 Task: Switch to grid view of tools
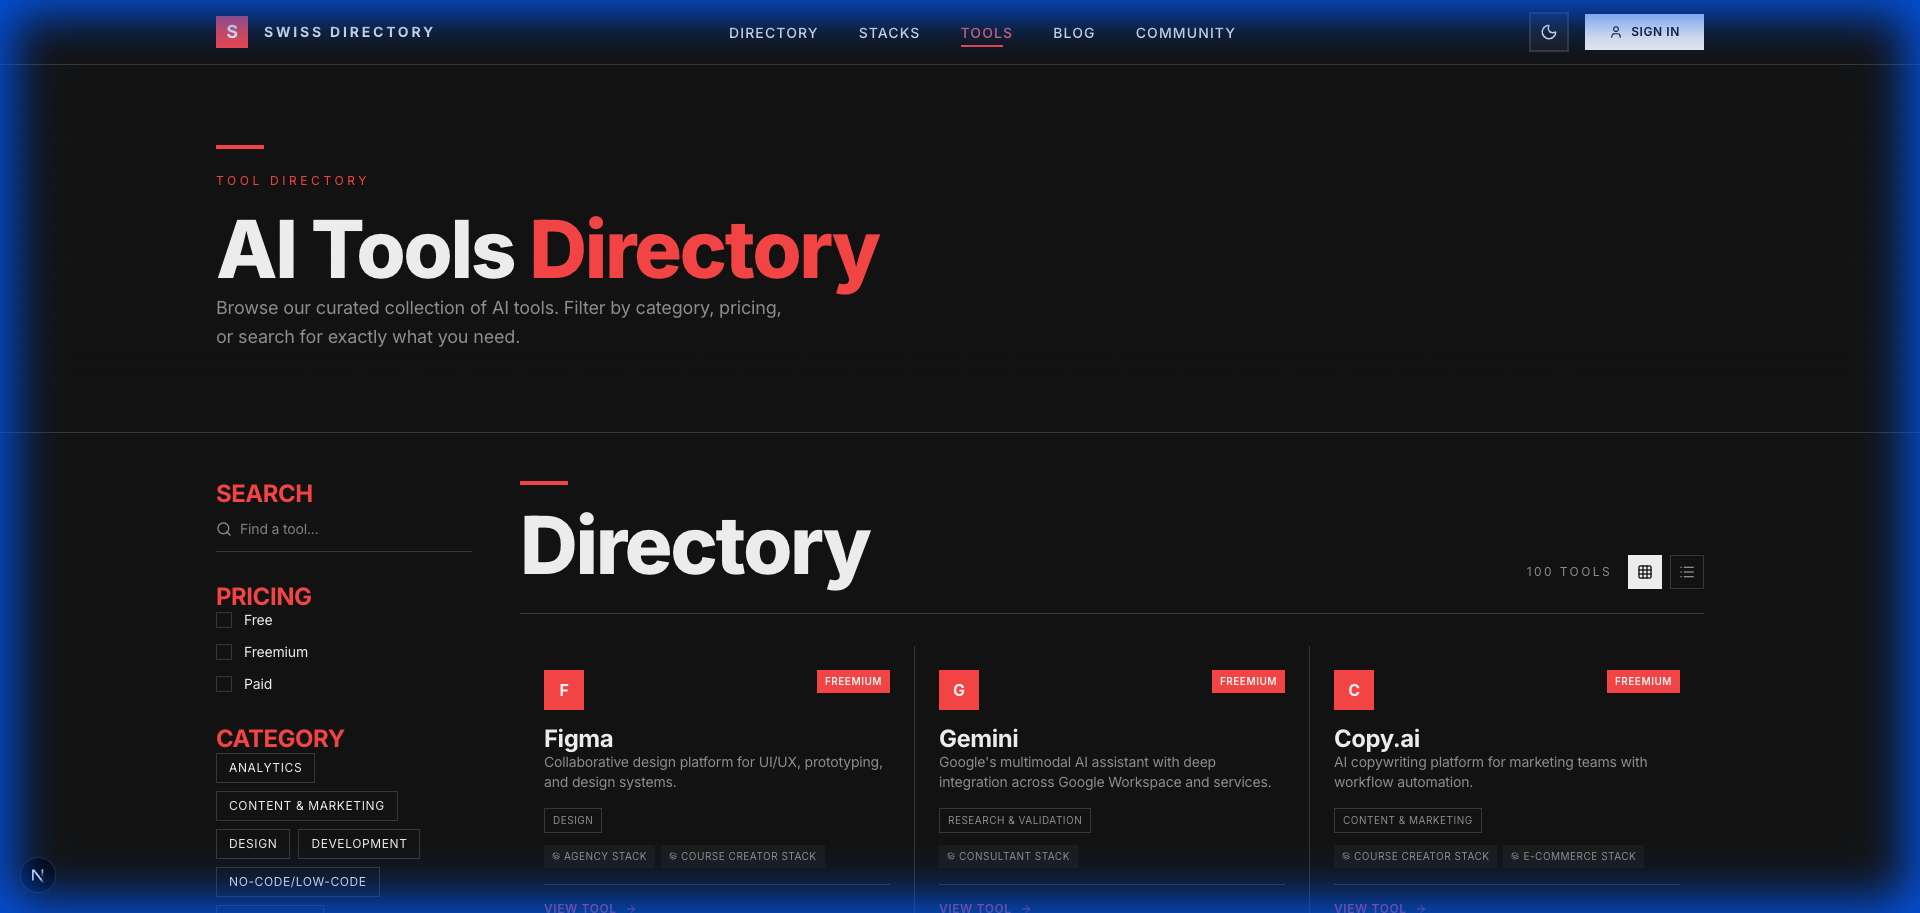(x=1644, y=571)
